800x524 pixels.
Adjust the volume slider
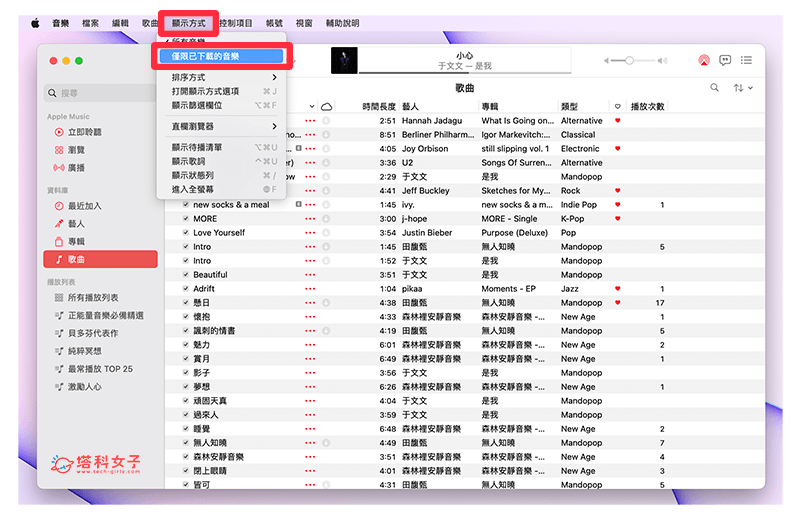[x=633, y=61]
